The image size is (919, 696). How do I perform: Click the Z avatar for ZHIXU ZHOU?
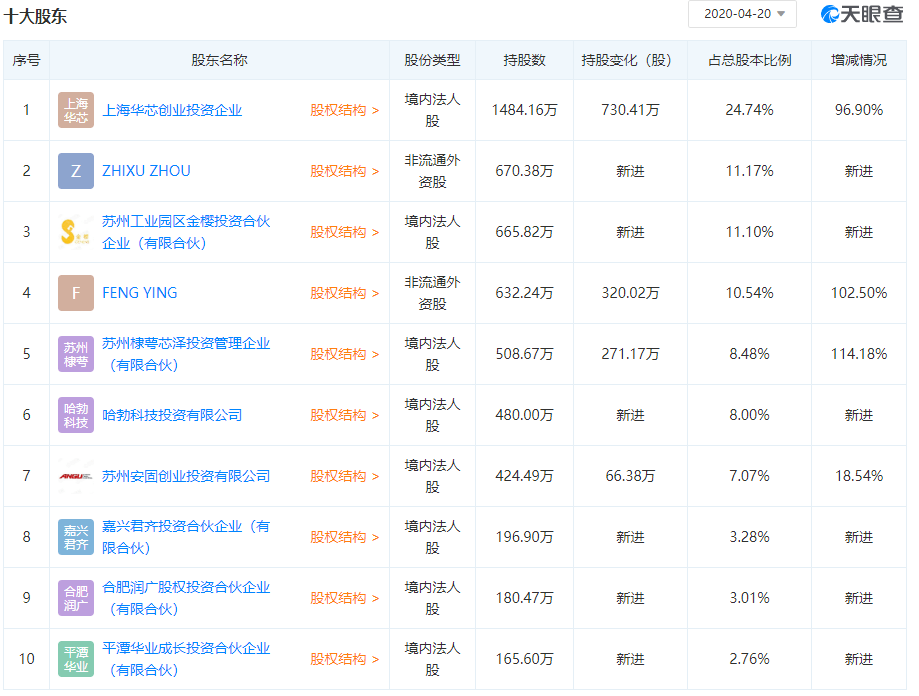click(76, 171)
